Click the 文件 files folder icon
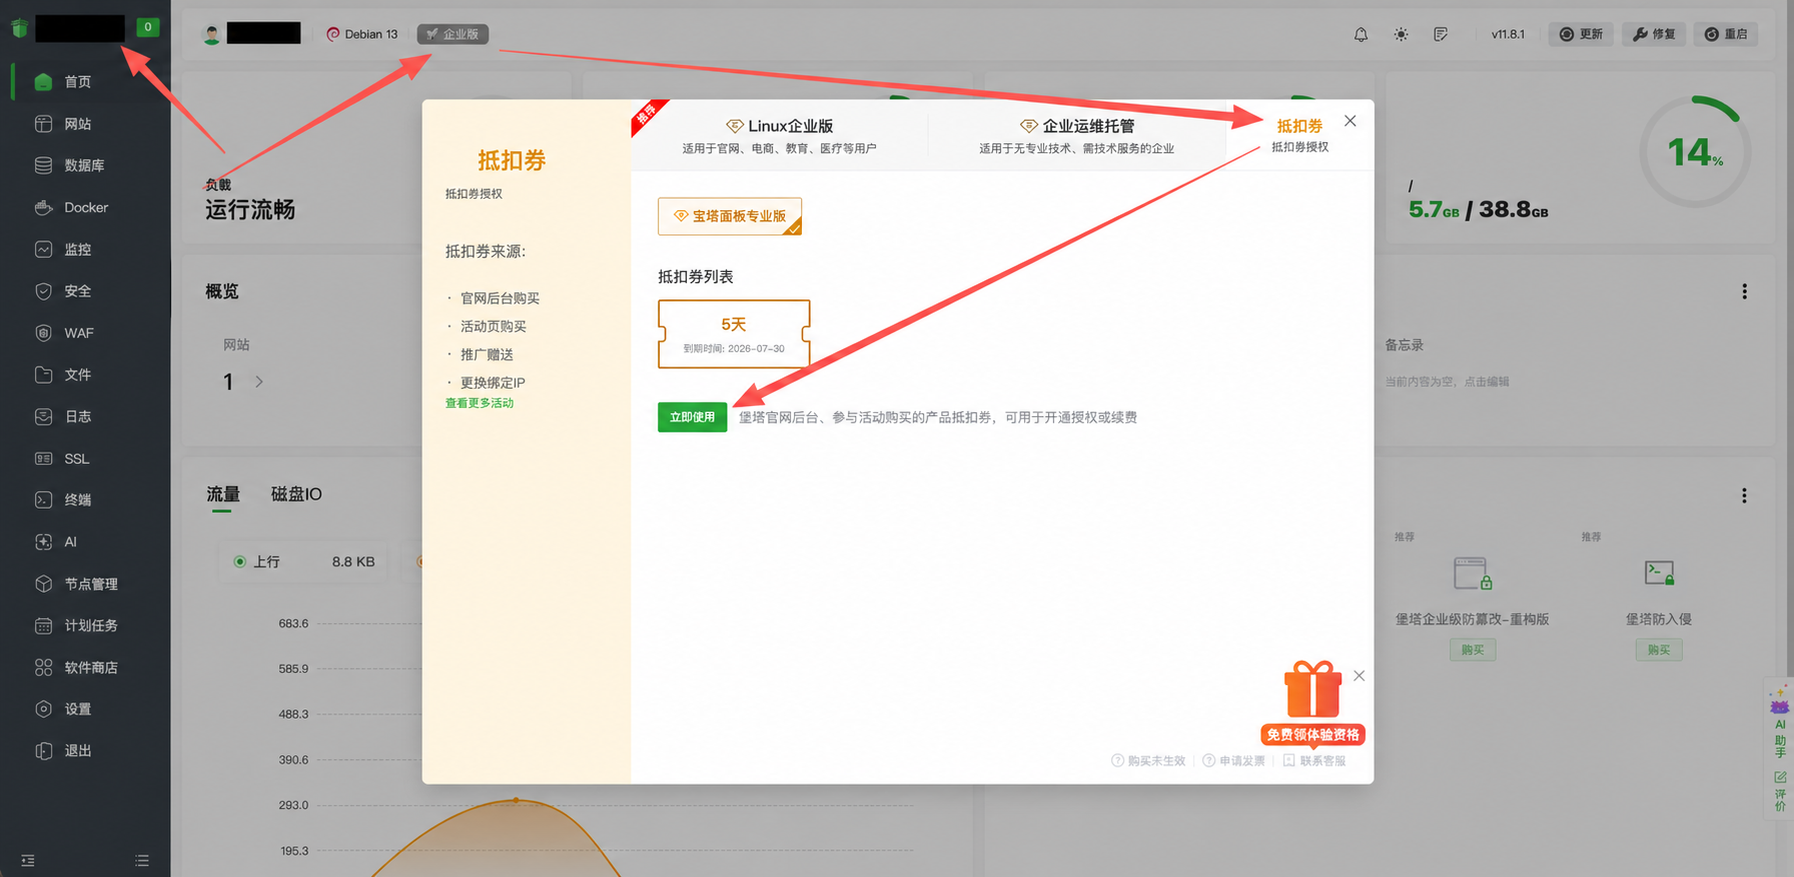Viewport: 1794px width, 877px height. (43, 375)
